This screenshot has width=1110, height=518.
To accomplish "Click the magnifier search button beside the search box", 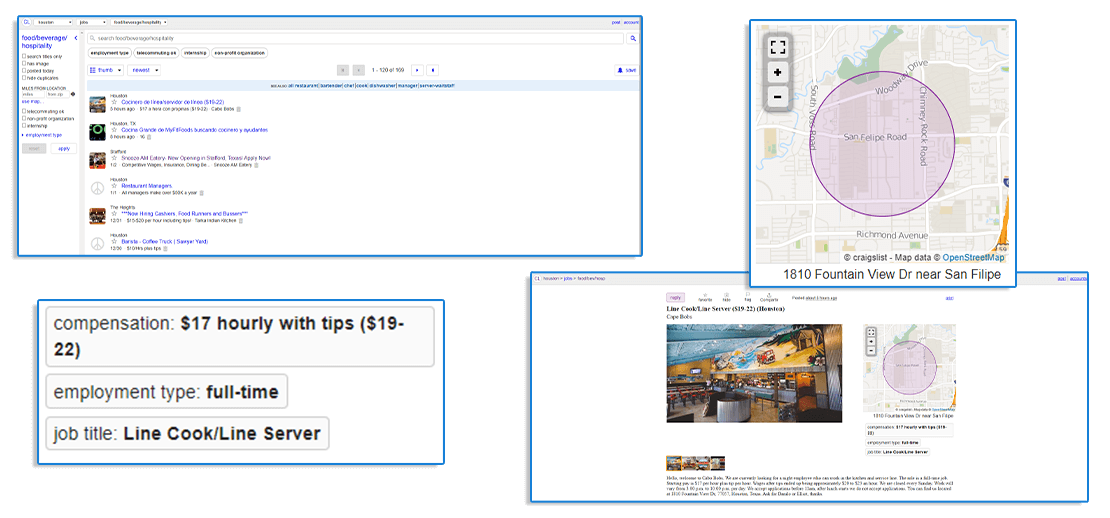I will pyautogui.click(x=633, y=38).
